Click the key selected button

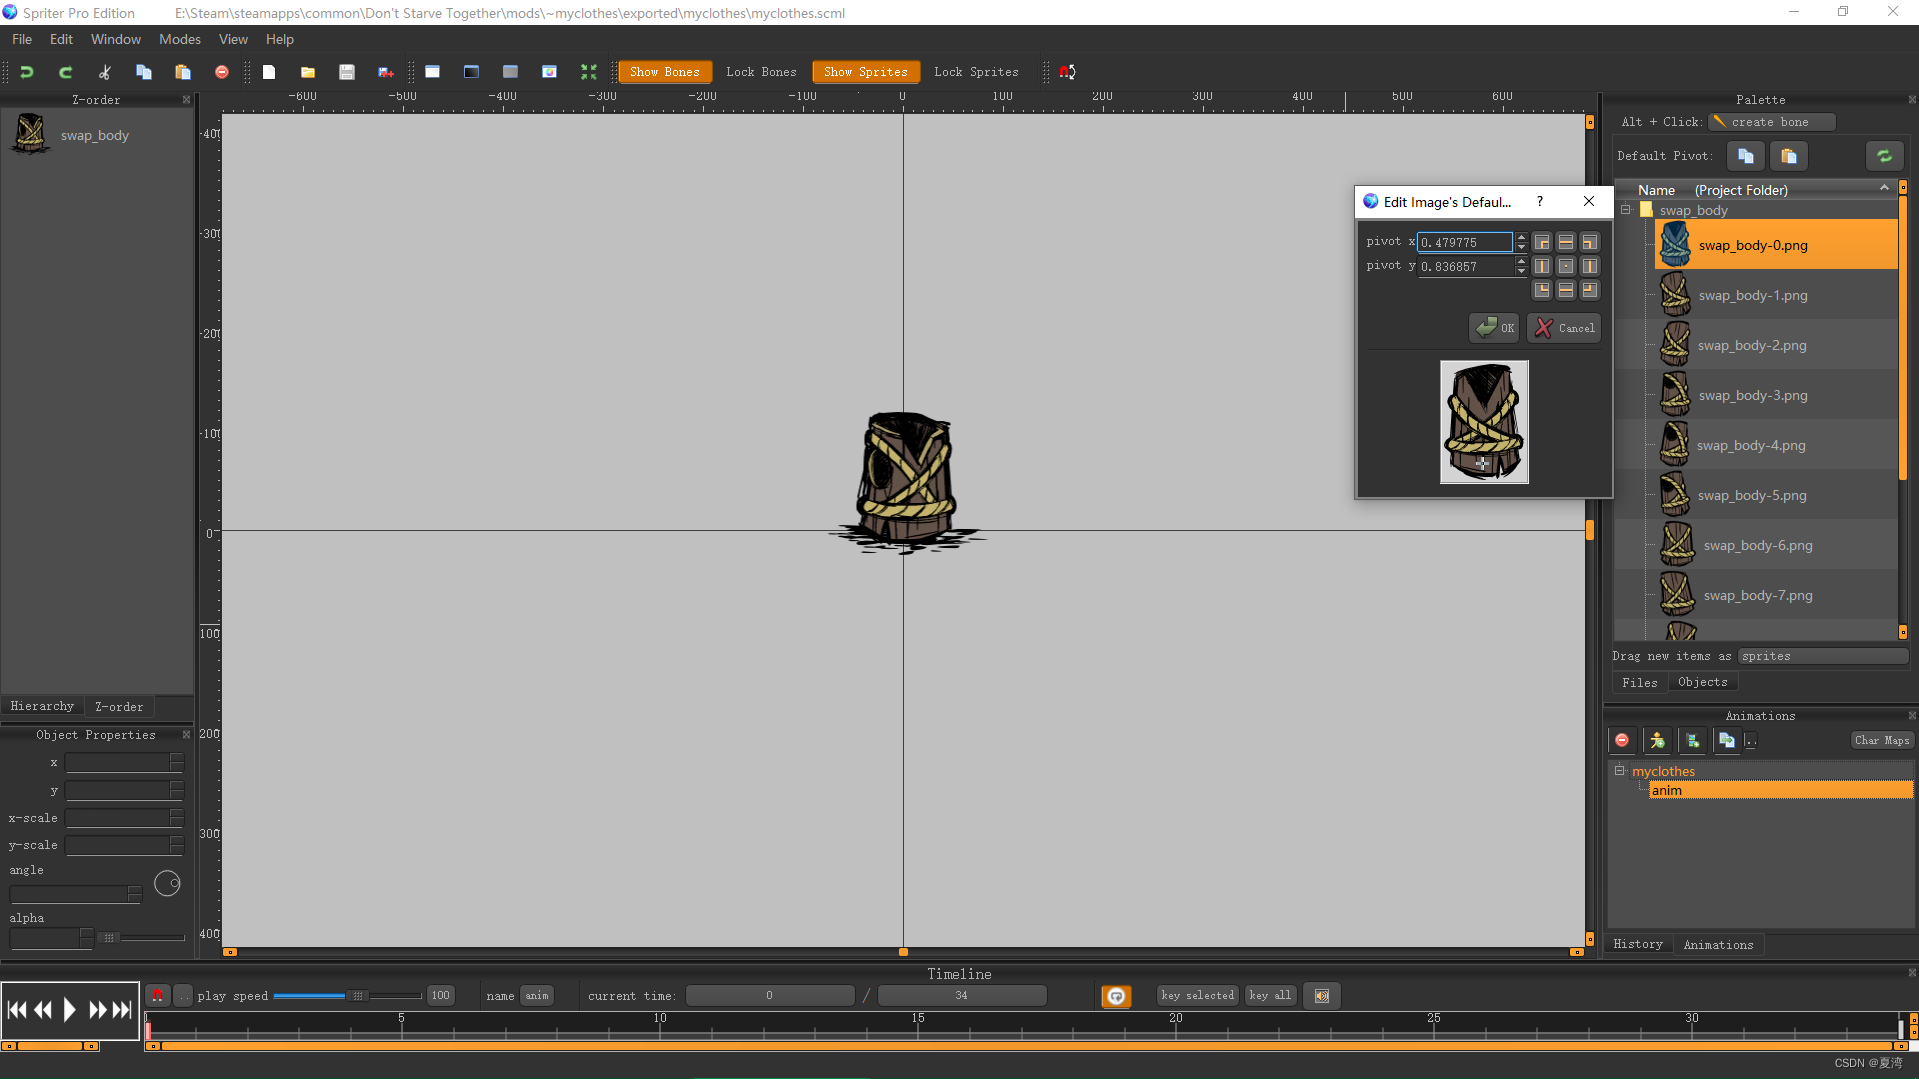tap(1197, 996)
